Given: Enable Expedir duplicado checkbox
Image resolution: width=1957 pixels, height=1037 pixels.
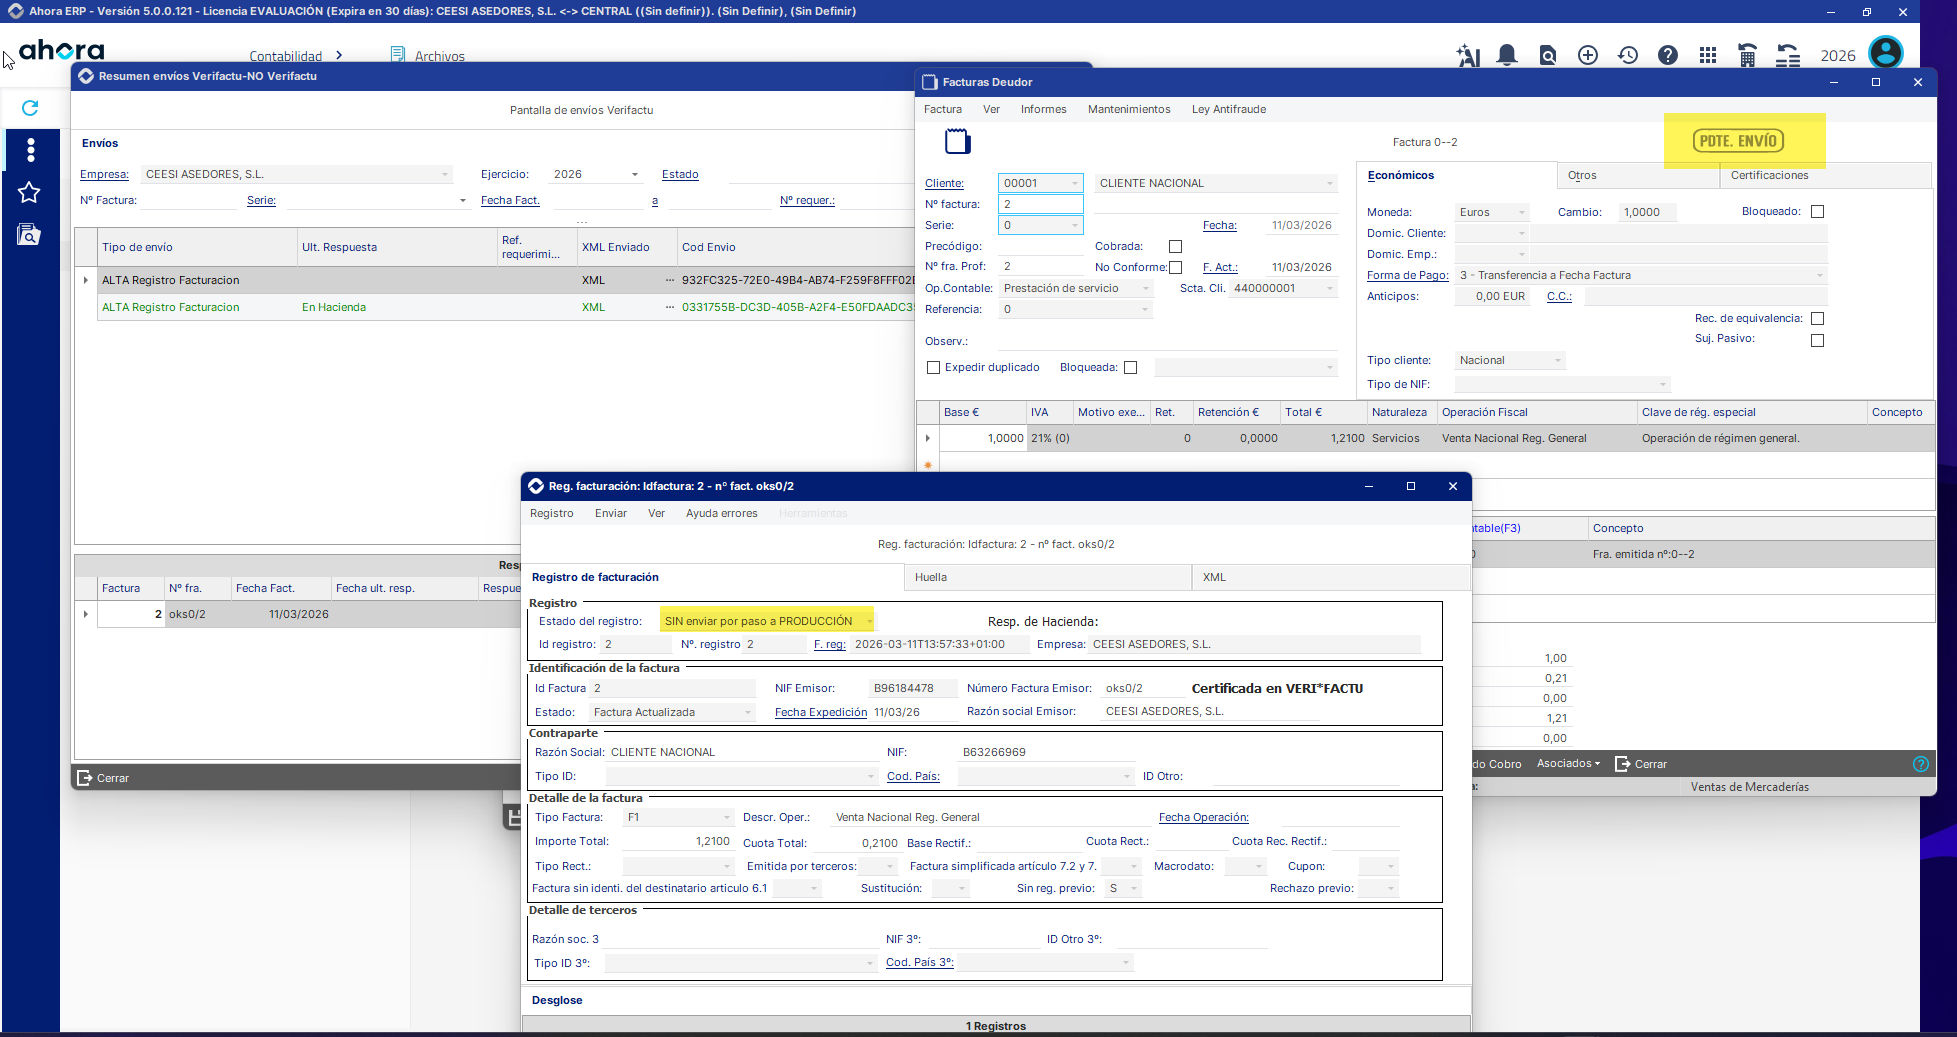Looking at the screenshot, I should [934, 367].
